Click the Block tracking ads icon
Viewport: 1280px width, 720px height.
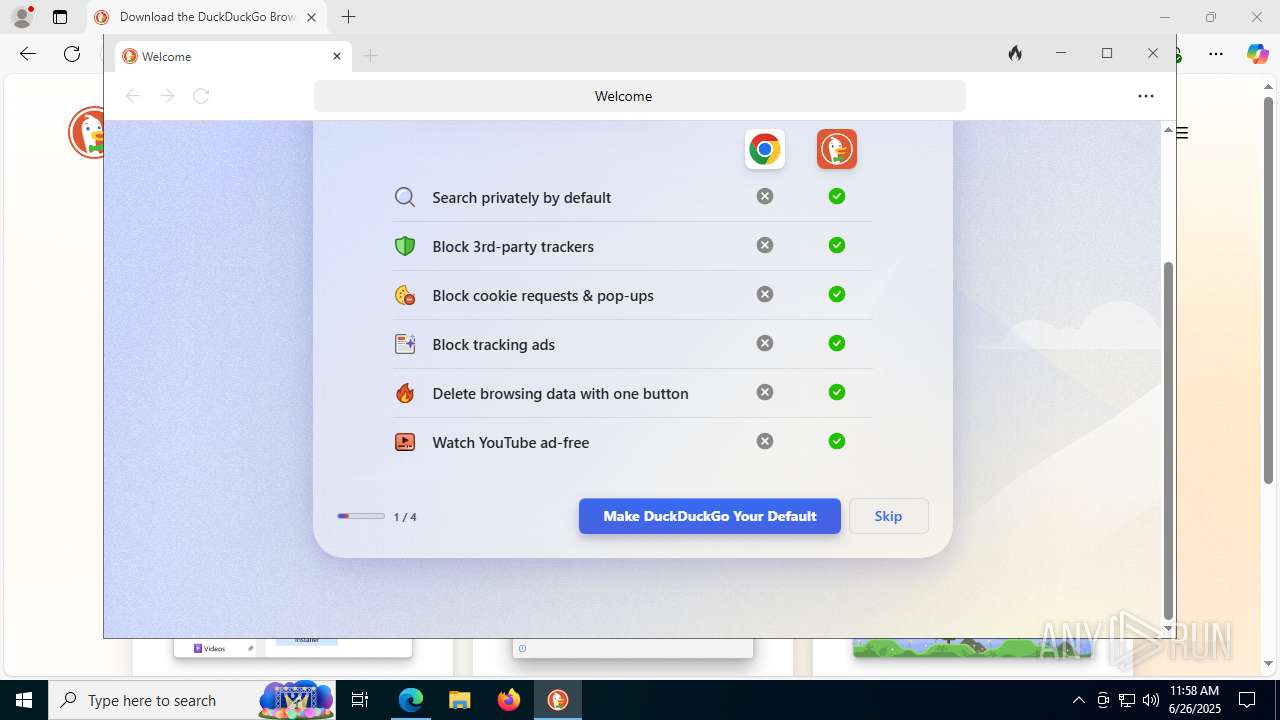coord(405,344)
